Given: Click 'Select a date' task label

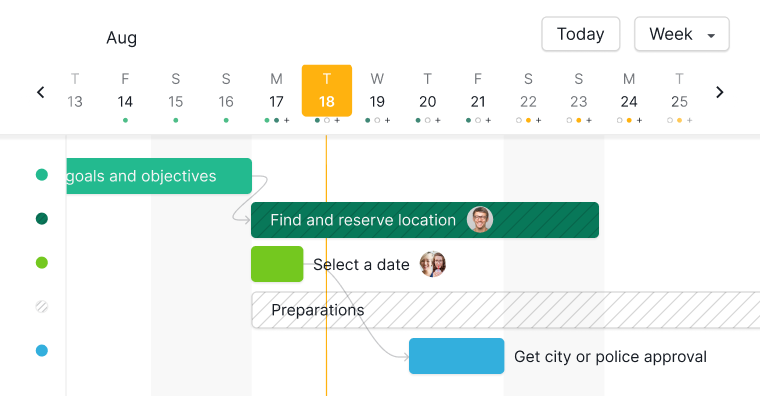Looking at the screenshot, I should (361, 265).
